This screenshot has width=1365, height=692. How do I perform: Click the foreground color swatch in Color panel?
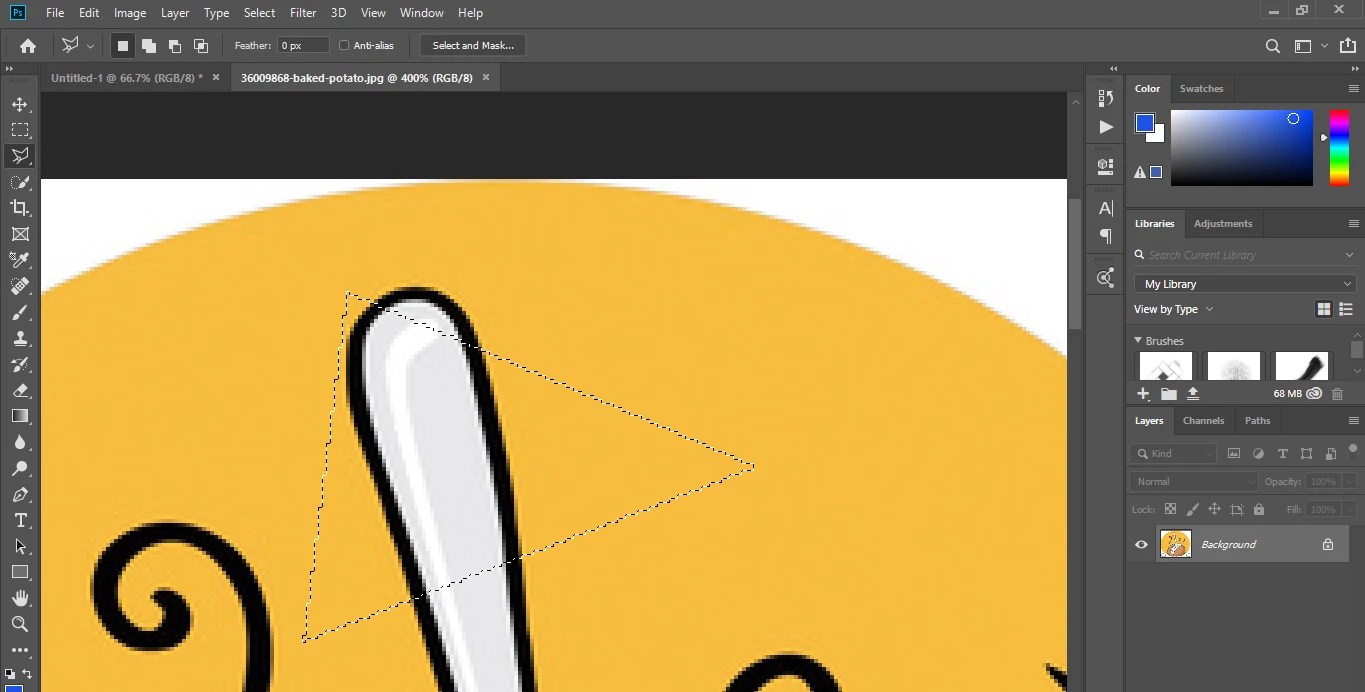(1145, 123)
